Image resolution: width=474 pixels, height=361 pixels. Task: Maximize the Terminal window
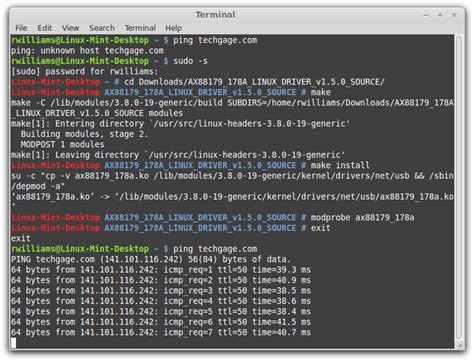[x=440, y=15]
